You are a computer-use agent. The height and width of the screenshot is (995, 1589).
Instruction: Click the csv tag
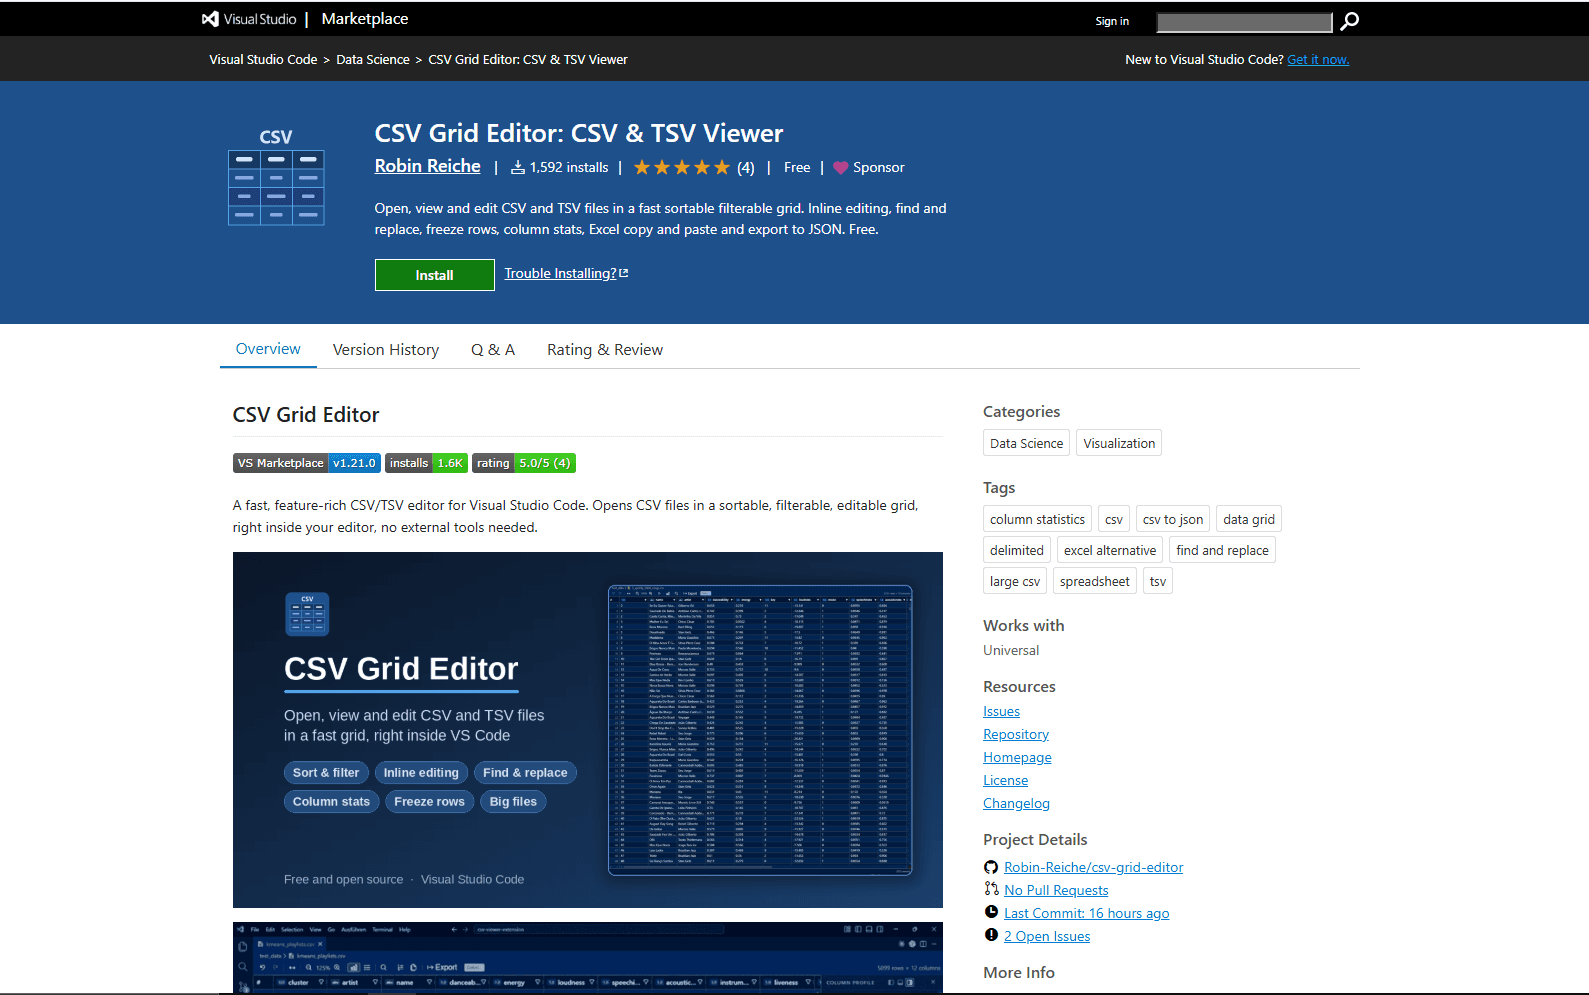pyautogui.click(x=1114, y=519)
